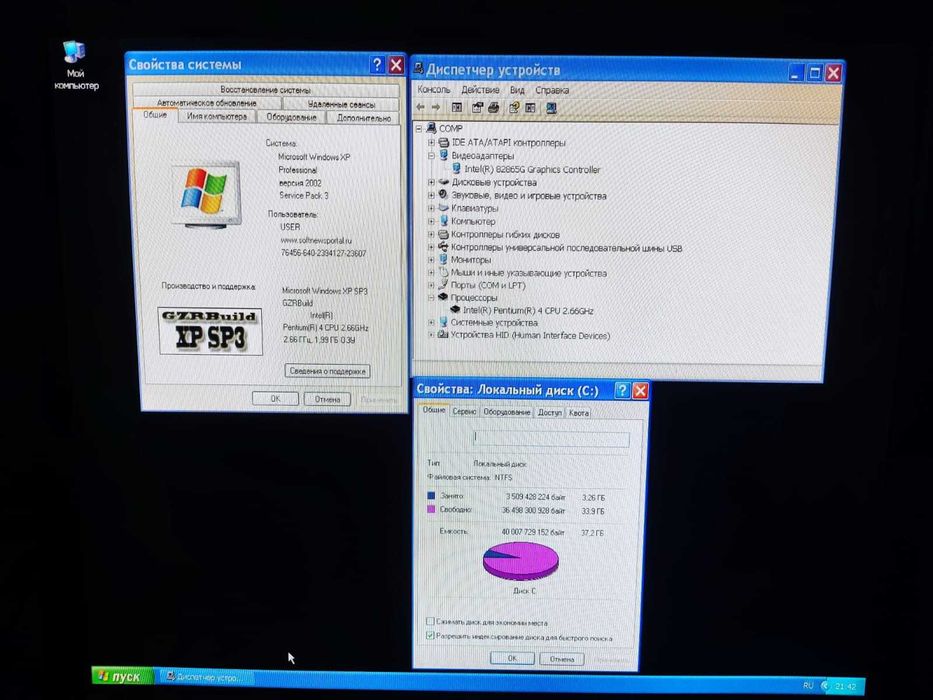Click the help question mark in Disk C properties
933x700 pixels.
pos(622,390)
